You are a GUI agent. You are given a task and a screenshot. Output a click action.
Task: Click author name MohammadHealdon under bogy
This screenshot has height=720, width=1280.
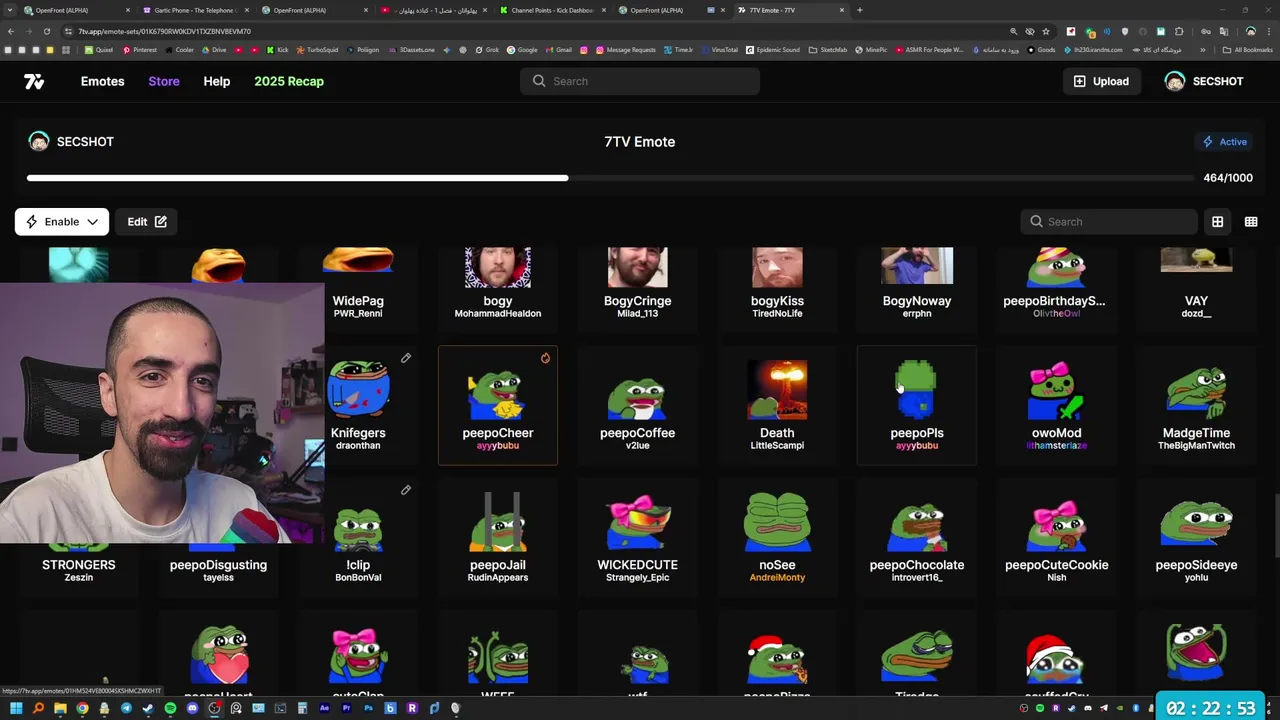coord(498,314)
